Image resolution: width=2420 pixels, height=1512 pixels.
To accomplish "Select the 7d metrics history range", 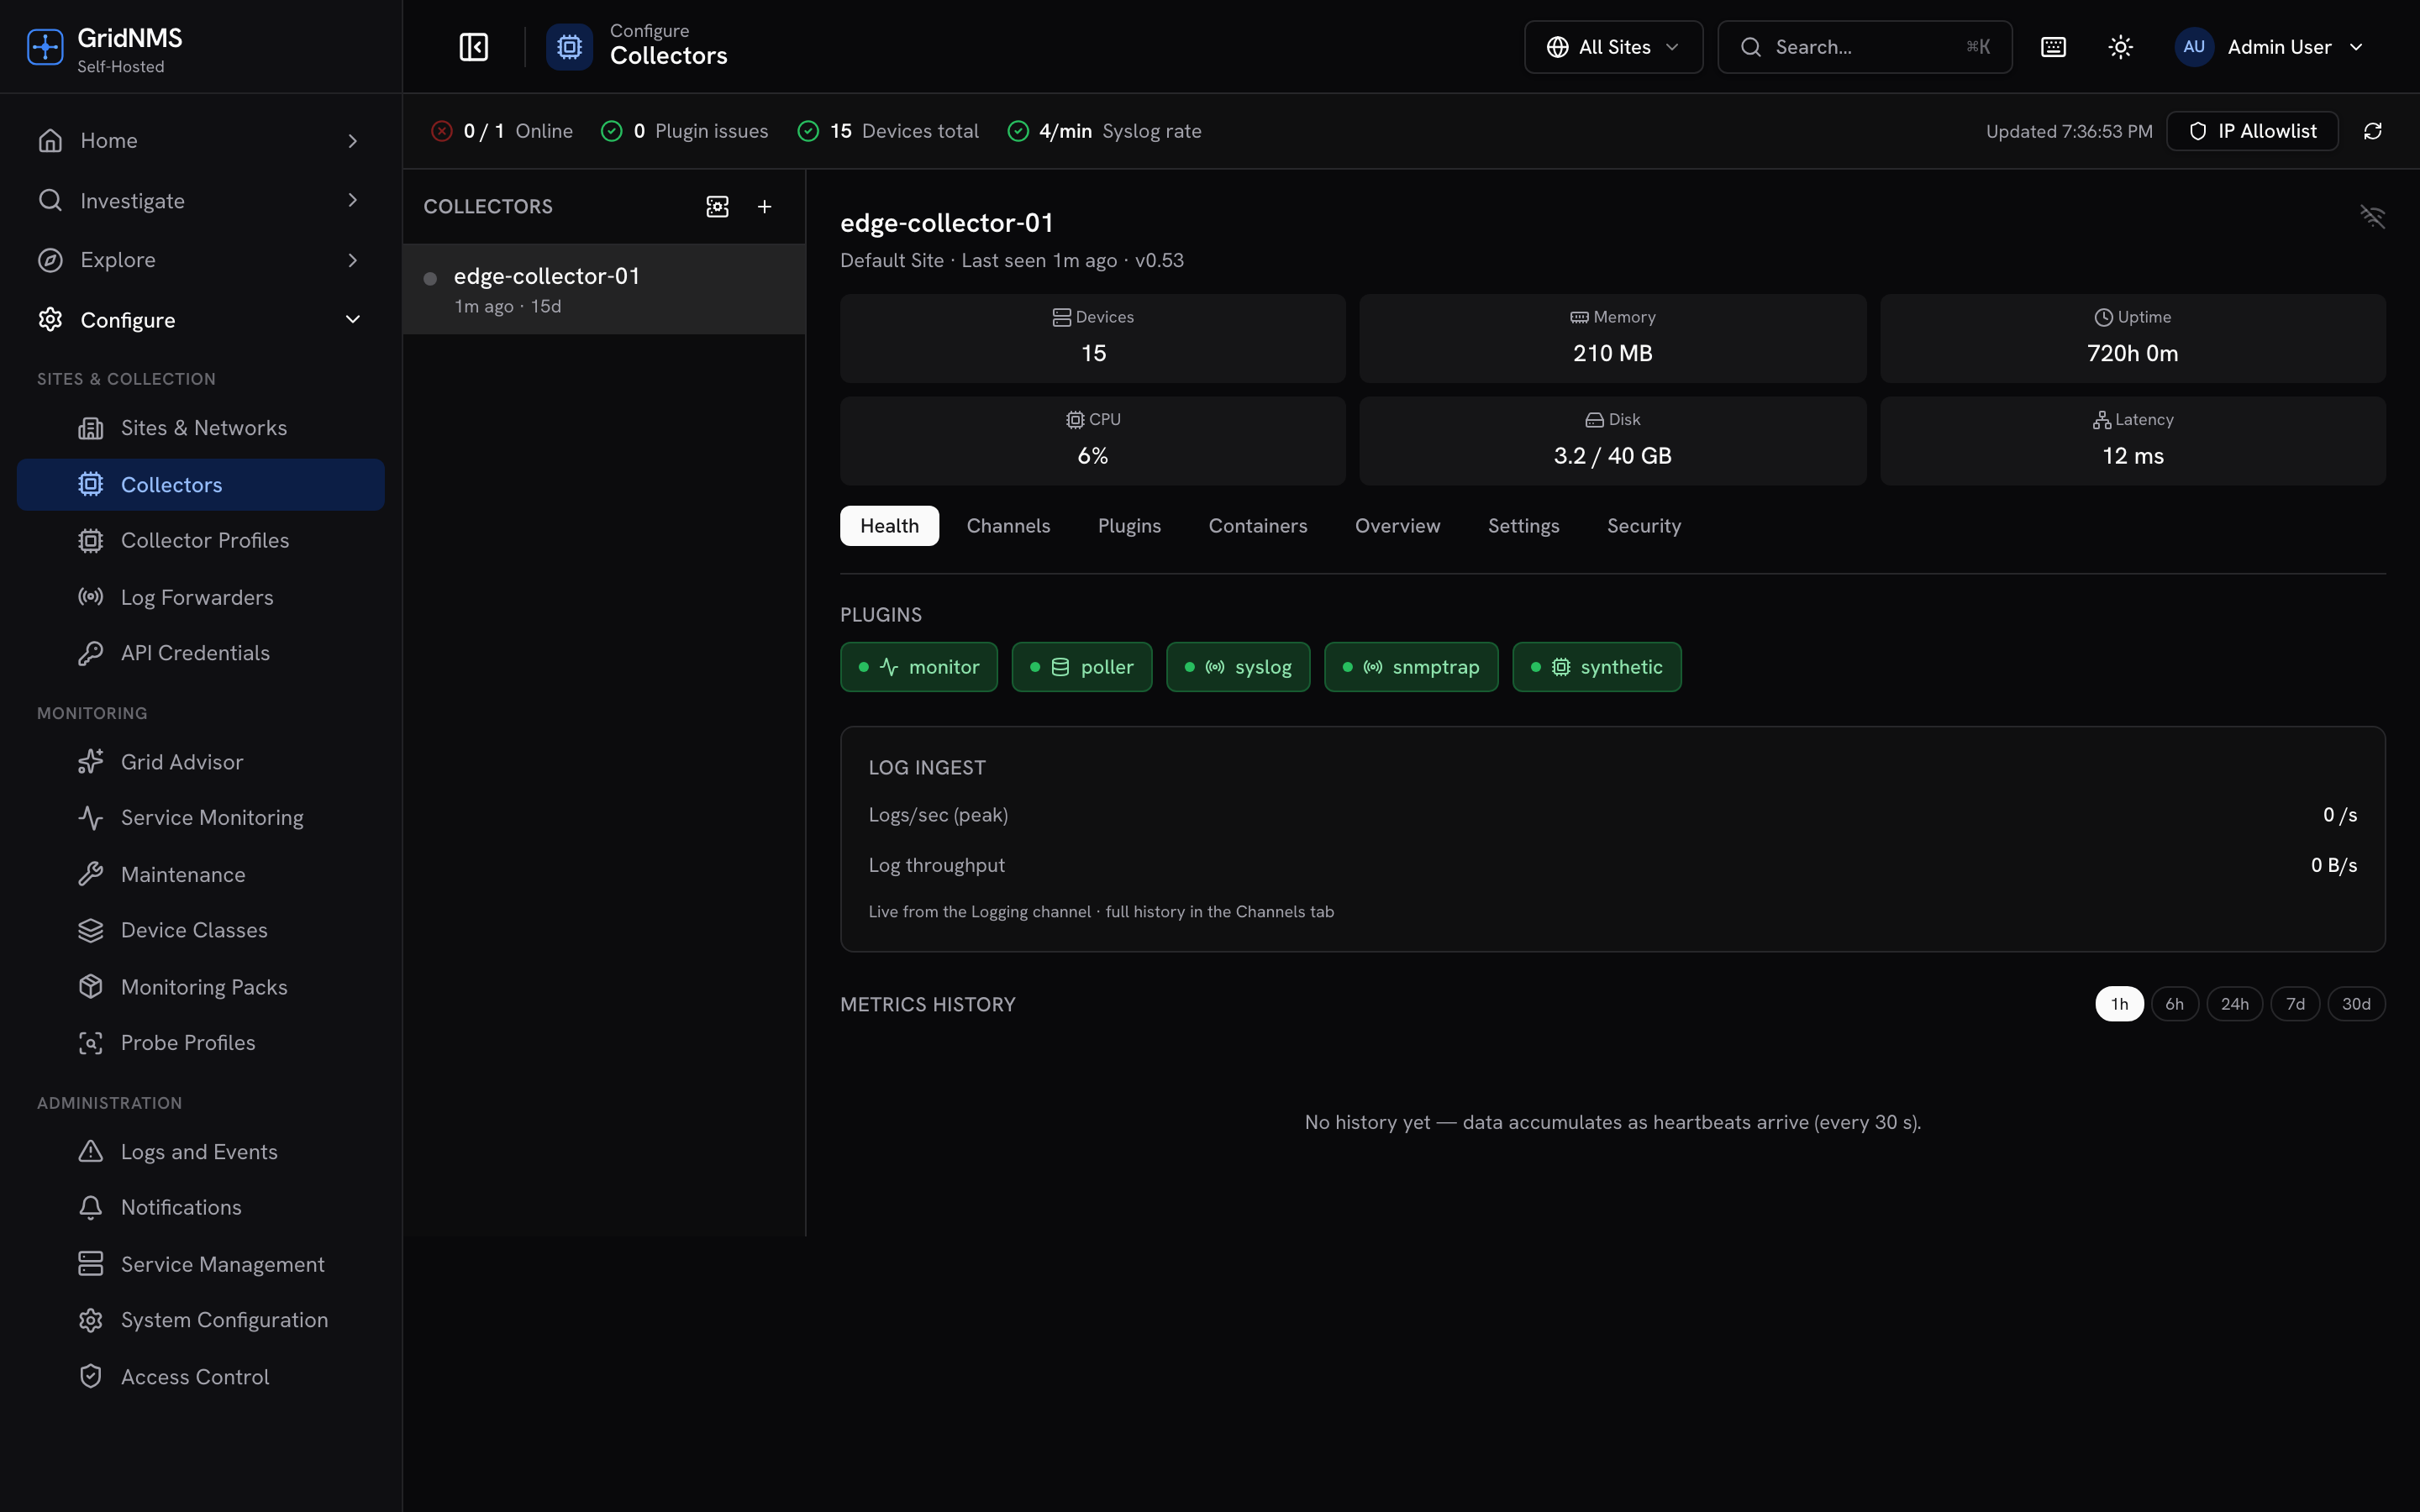I will pyautogui.click(x=2295, y=1004).
